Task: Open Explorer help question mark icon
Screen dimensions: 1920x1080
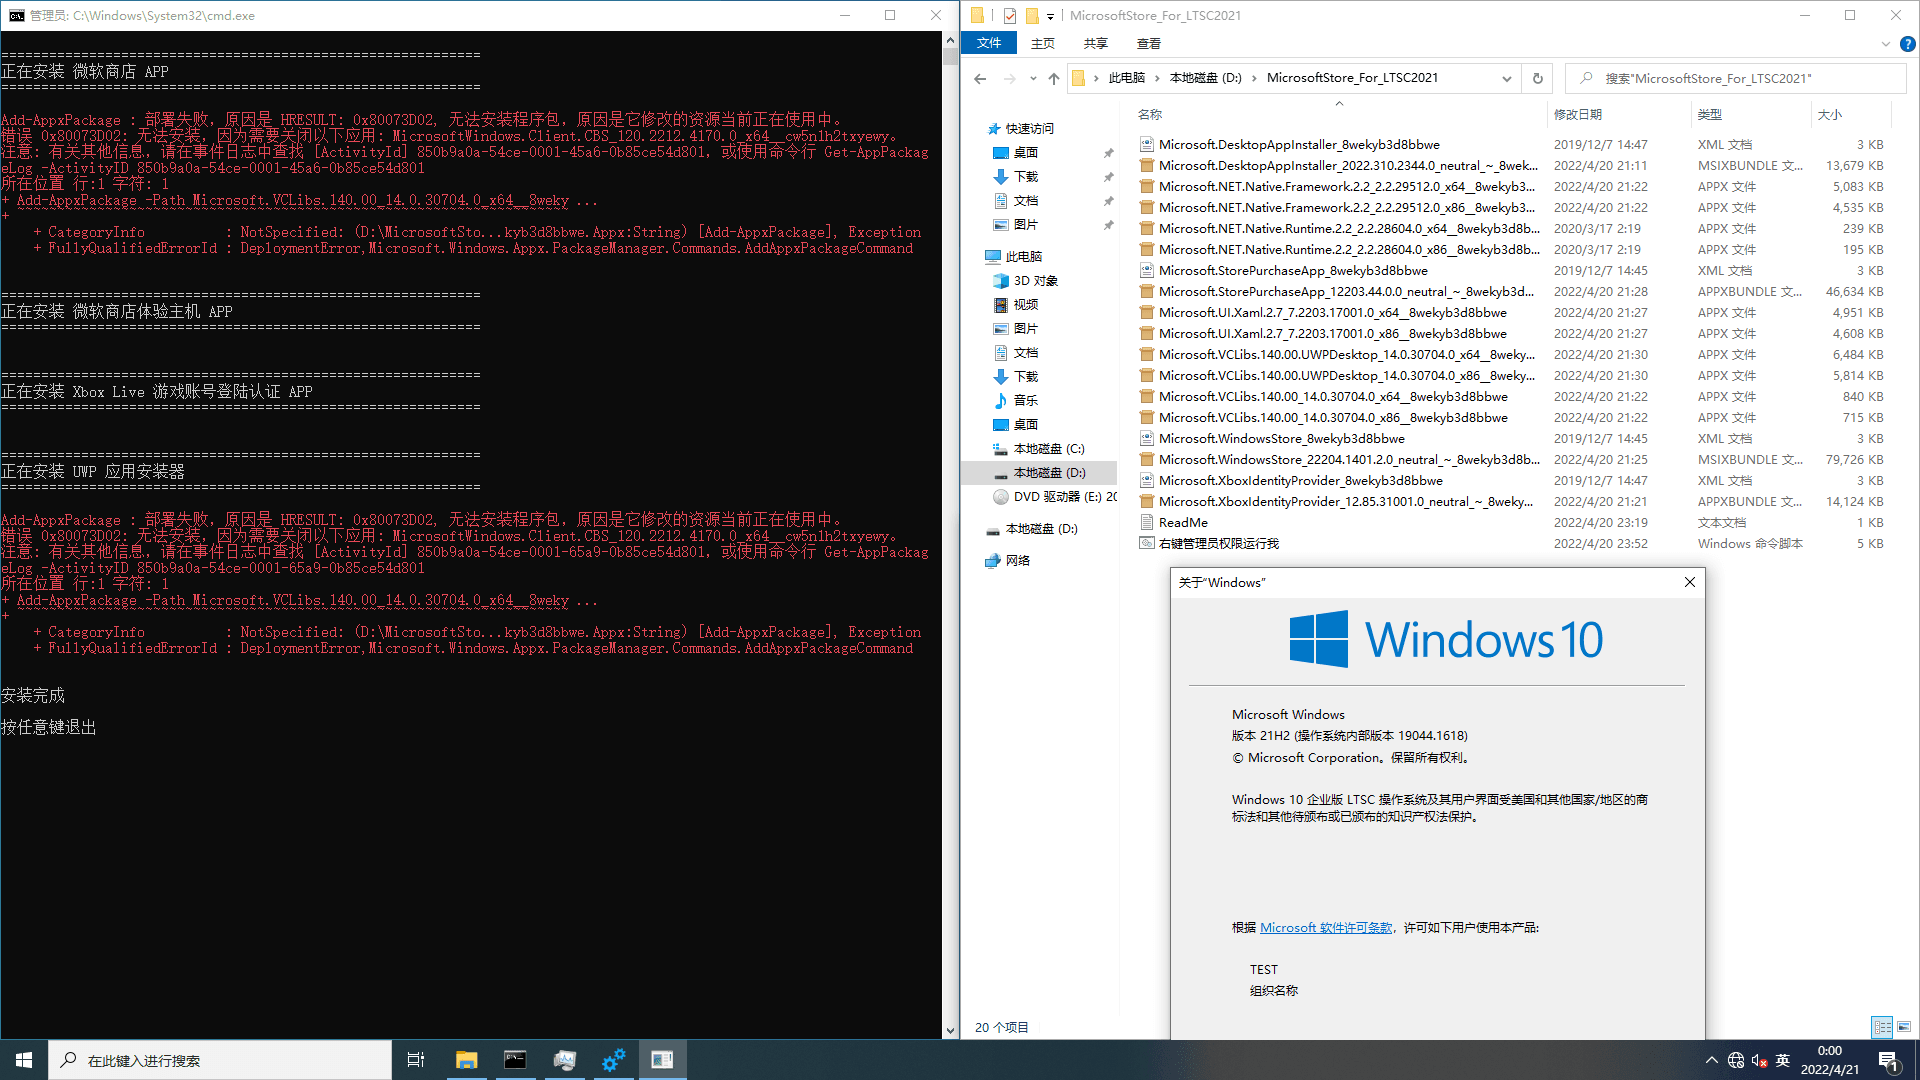Action: (x=1908, y=44)
